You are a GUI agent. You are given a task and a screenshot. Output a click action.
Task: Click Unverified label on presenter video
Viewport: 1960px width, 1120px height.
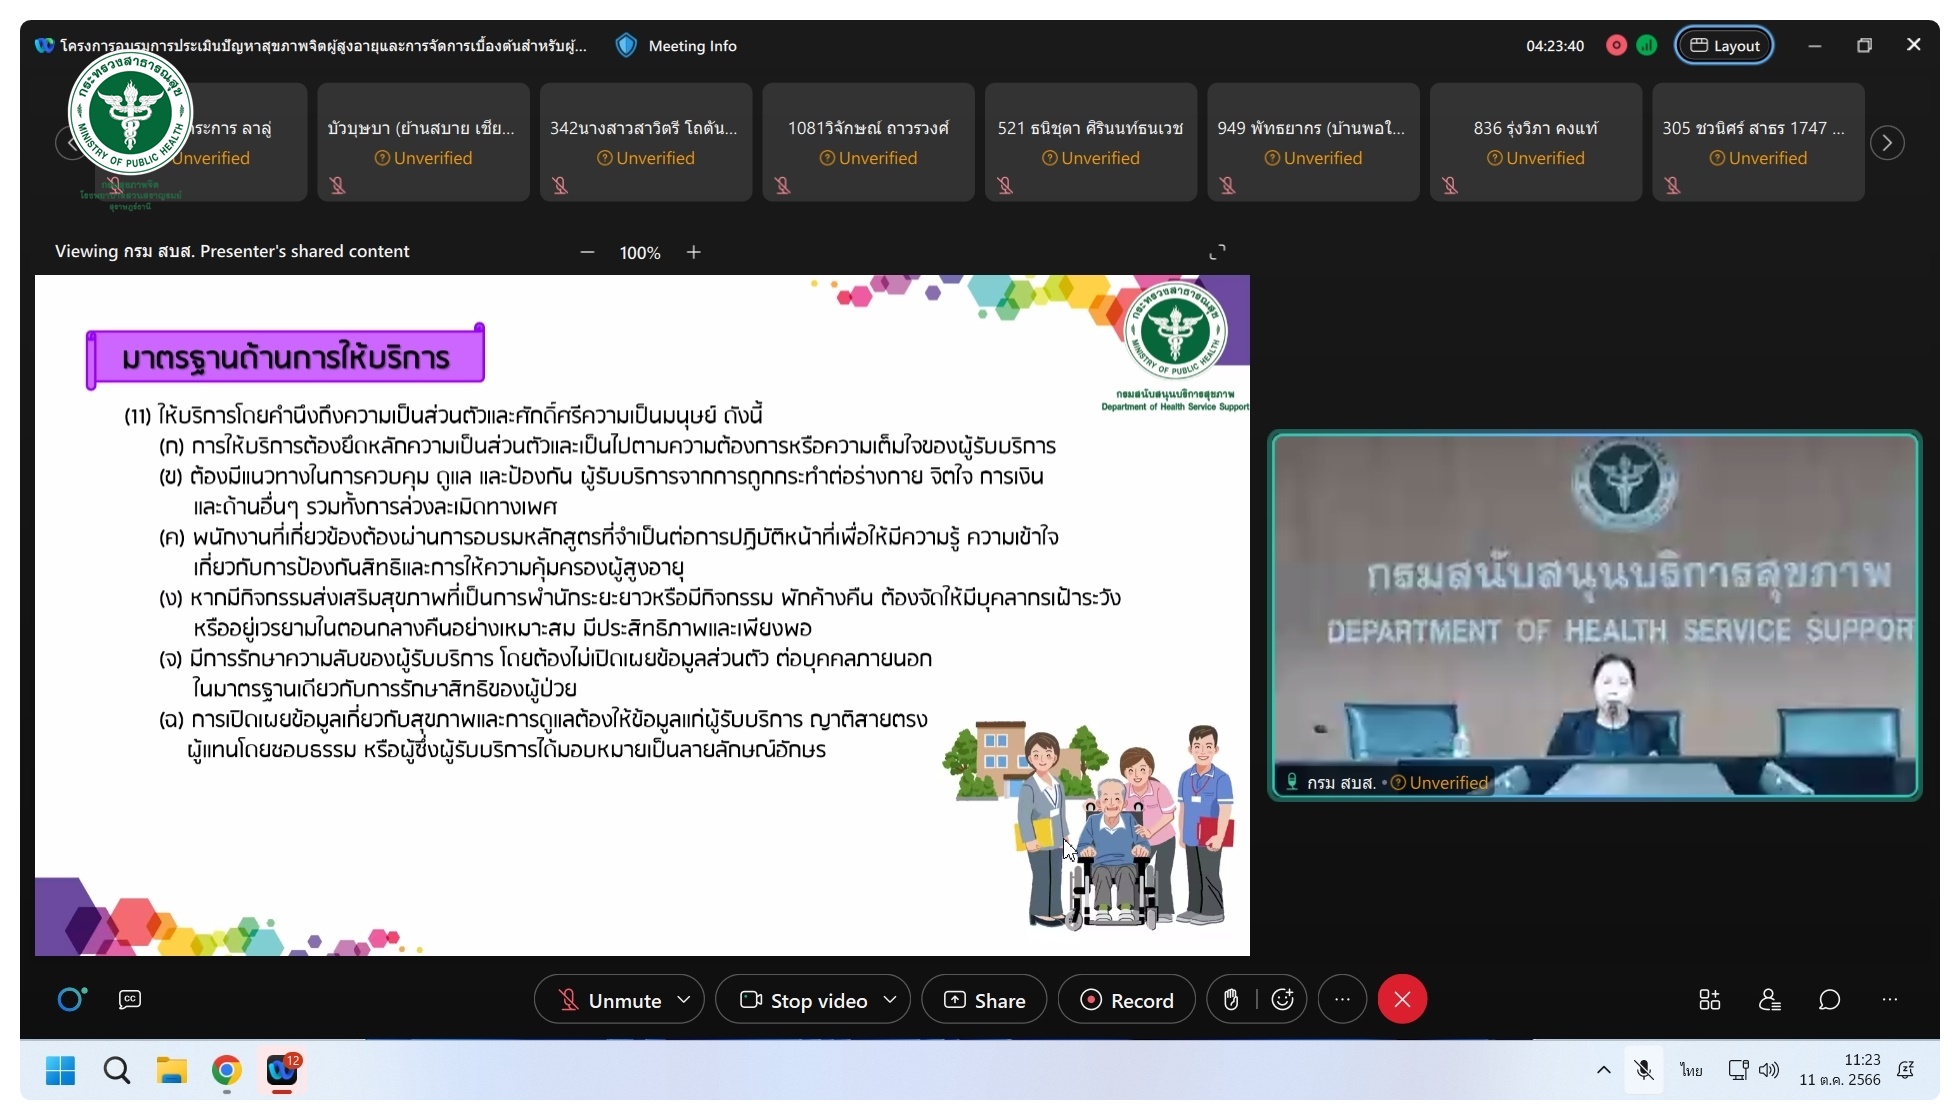[1440, 783]
